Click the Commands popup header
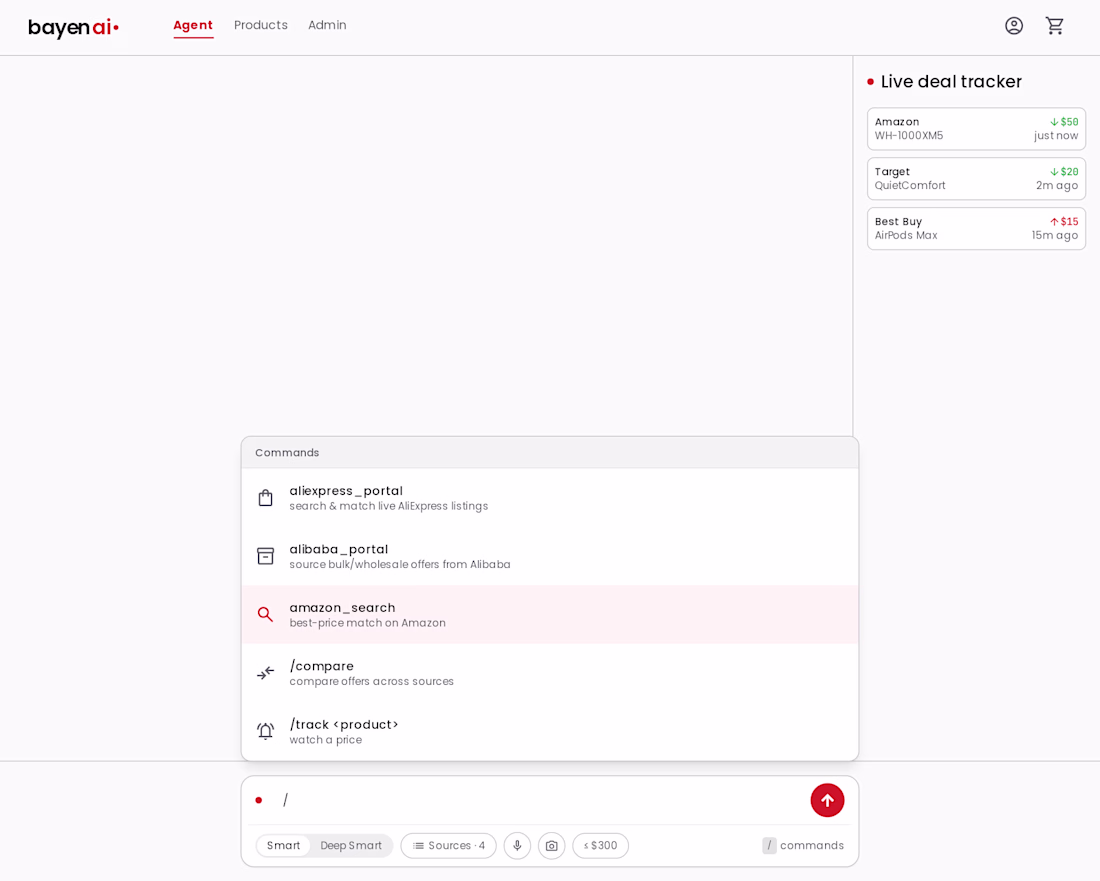Image resolution: width=1100 pixels, height=881 pixels. pos(550,452)
